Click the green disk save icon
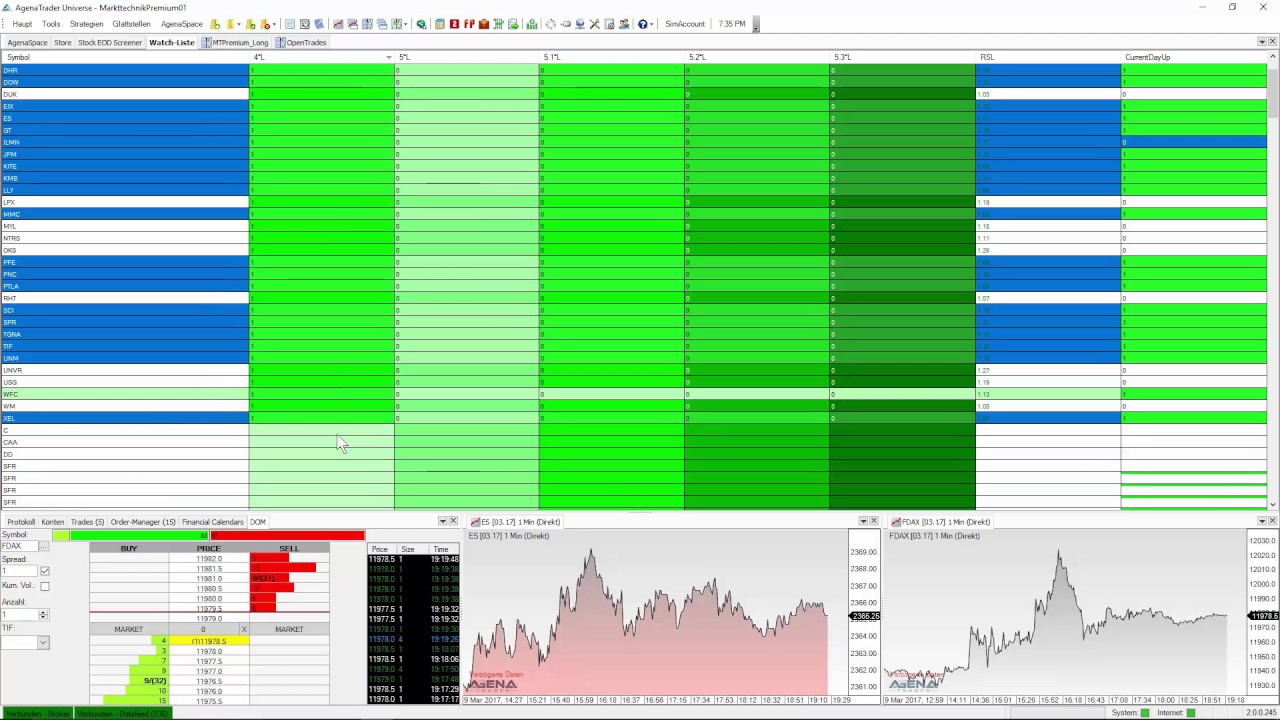The width and height of the screenshot is (1280, 720). pos(513,24)
